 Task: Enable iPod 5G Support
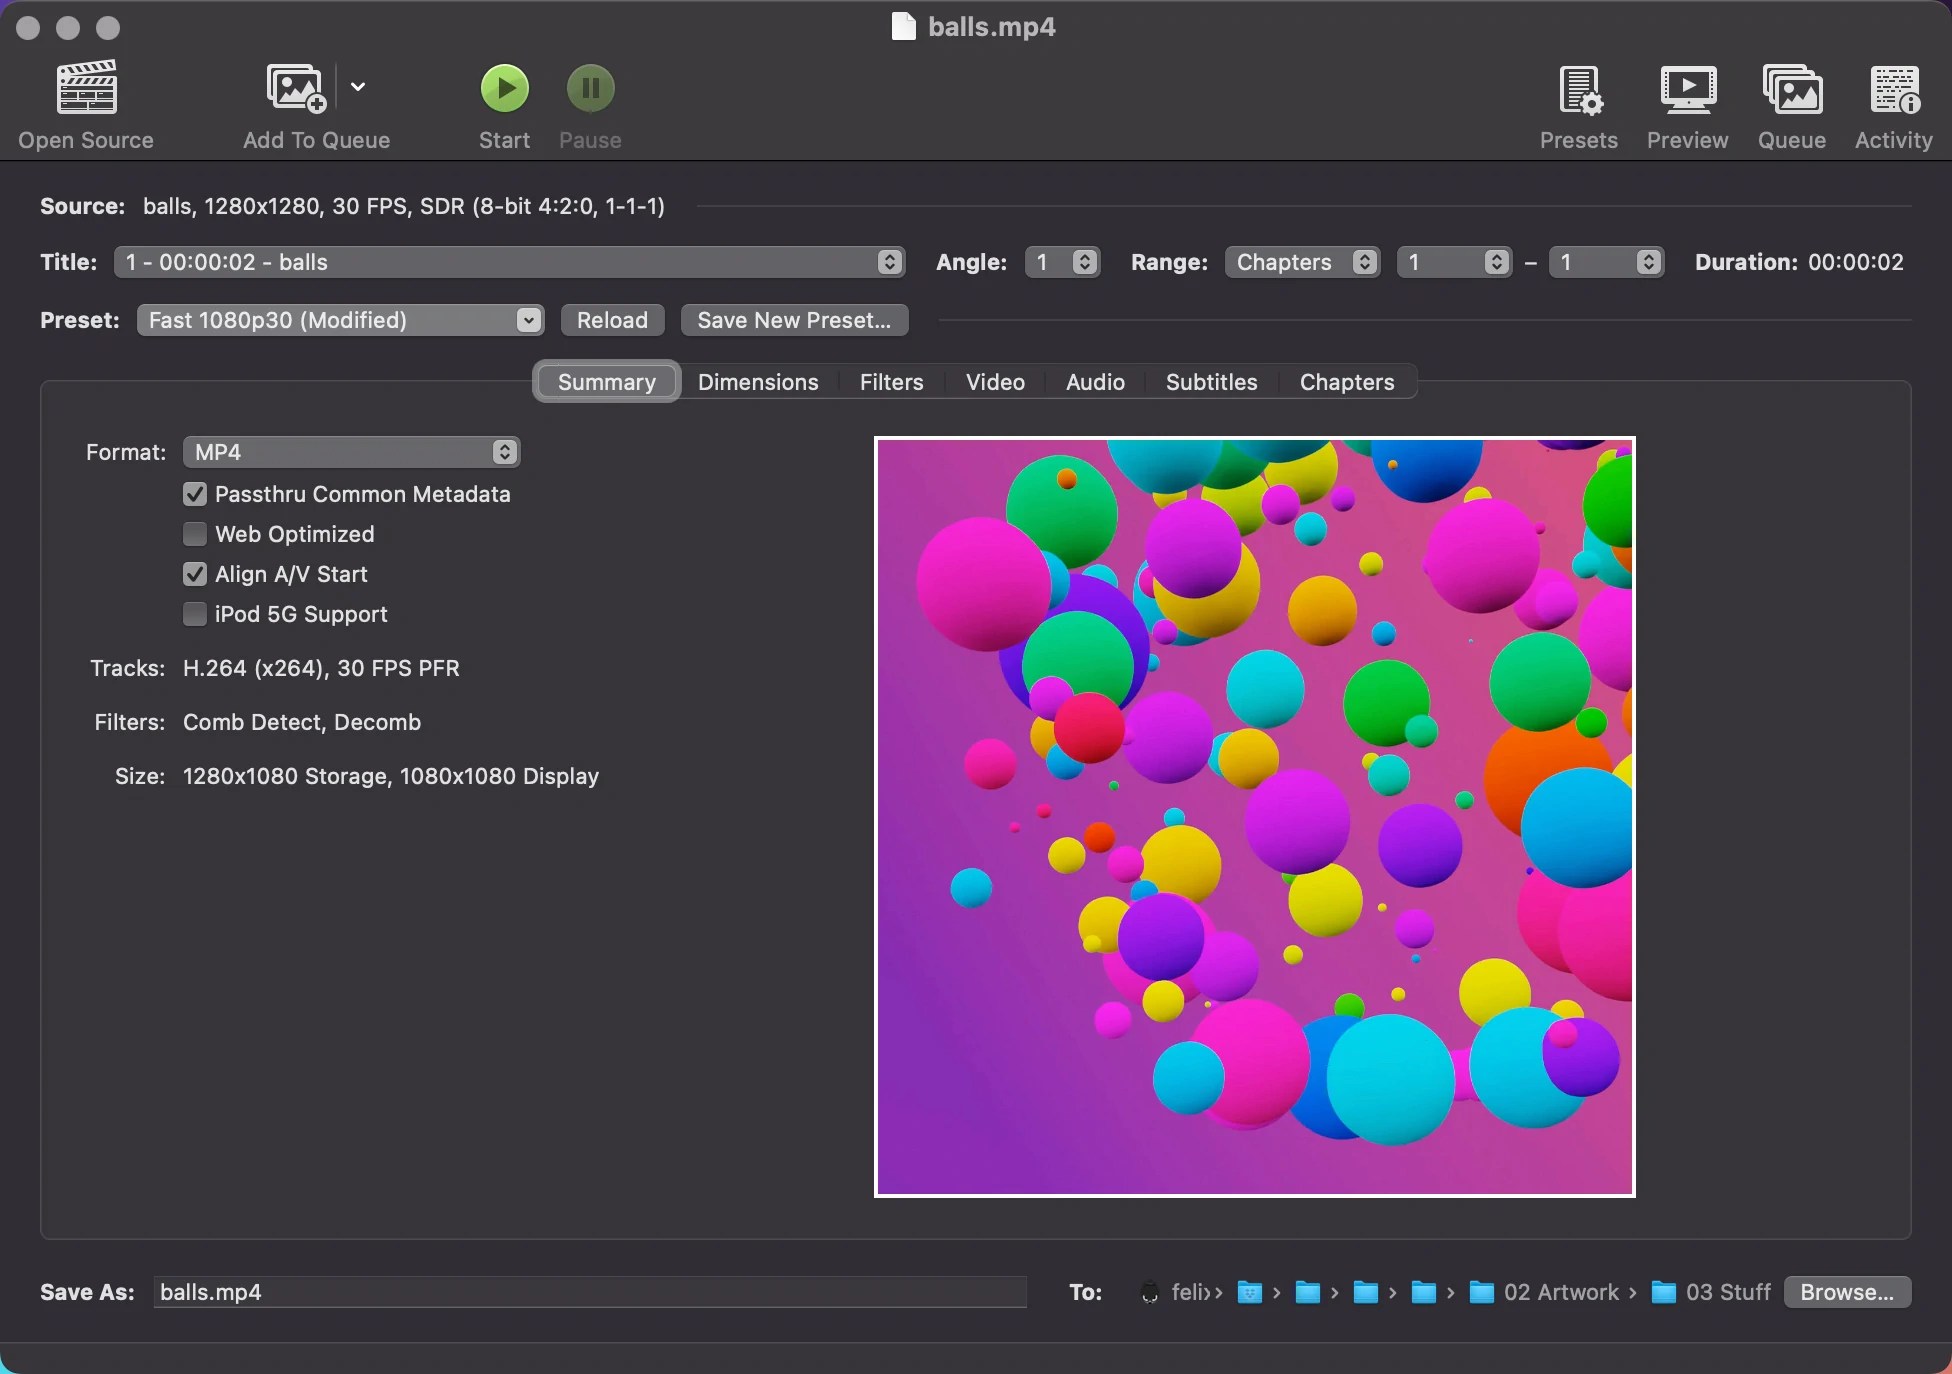[x=194, y=614]
